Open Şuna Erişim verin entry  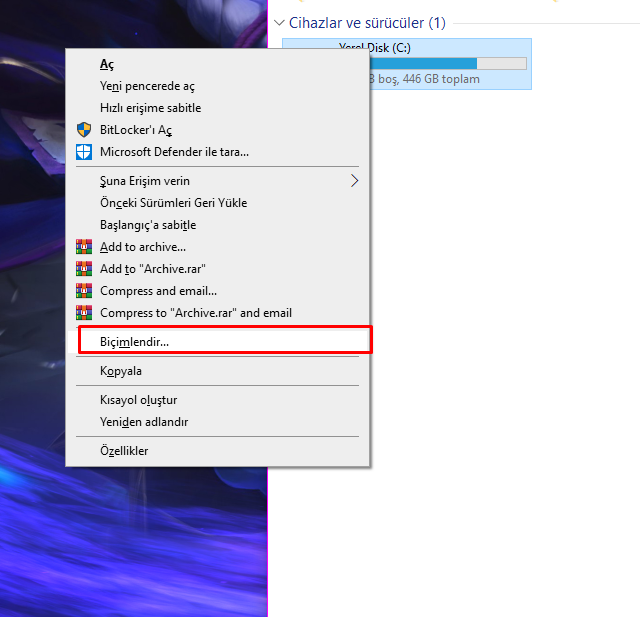tap(218, 181)
